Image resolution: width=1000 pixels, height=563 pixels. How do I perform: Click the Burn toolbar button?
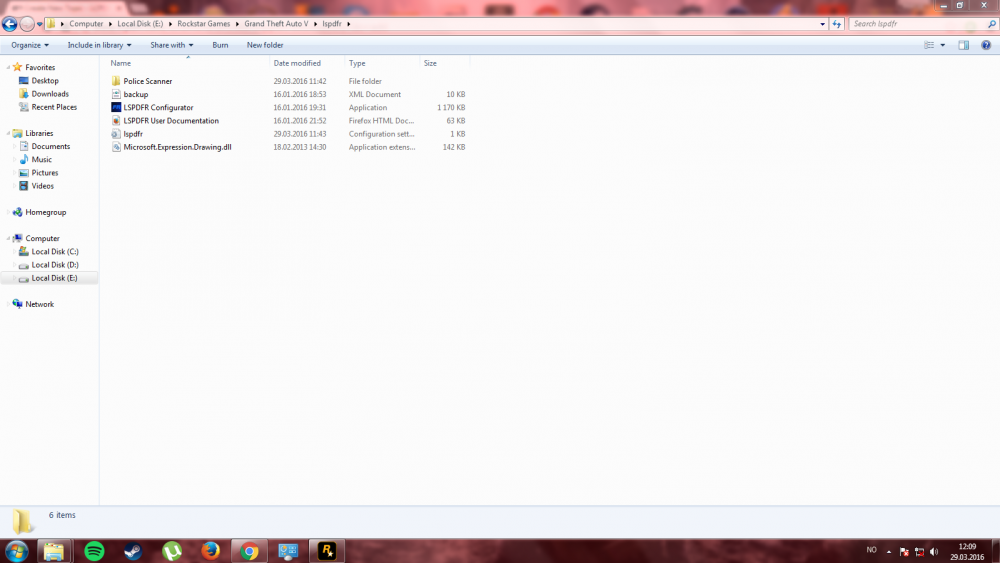coord(220,45)
